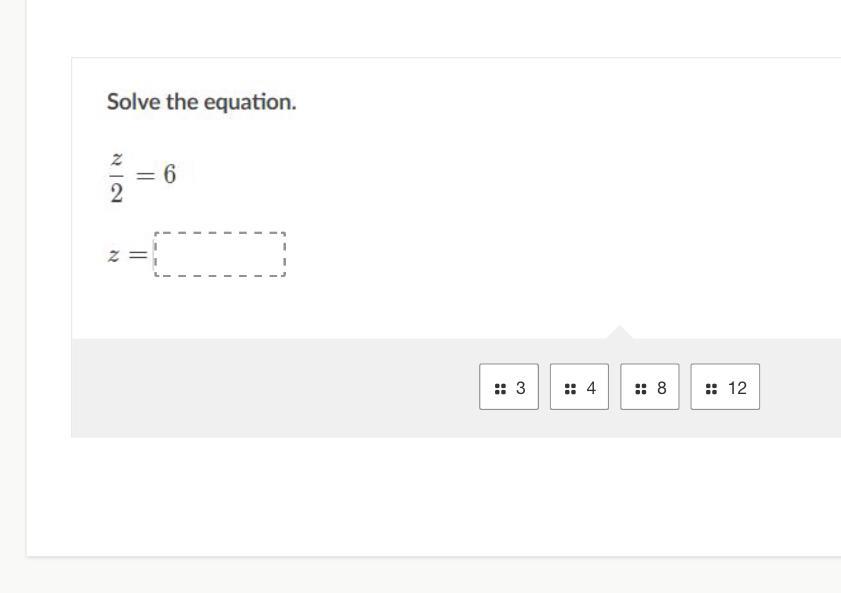The image size is (841, 593).
Task: Click the triangular pointer above the answer tray
Action: coord(619,333)
